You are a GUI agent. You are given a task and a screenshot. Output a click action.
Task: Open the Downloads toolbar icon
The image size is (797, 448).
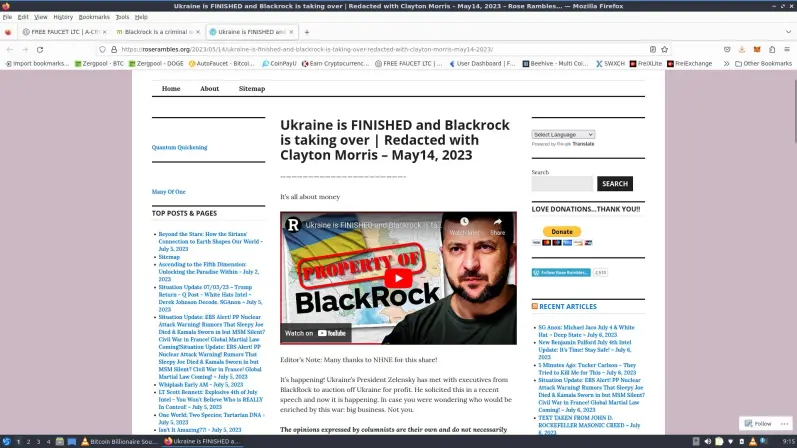[742, 49]
